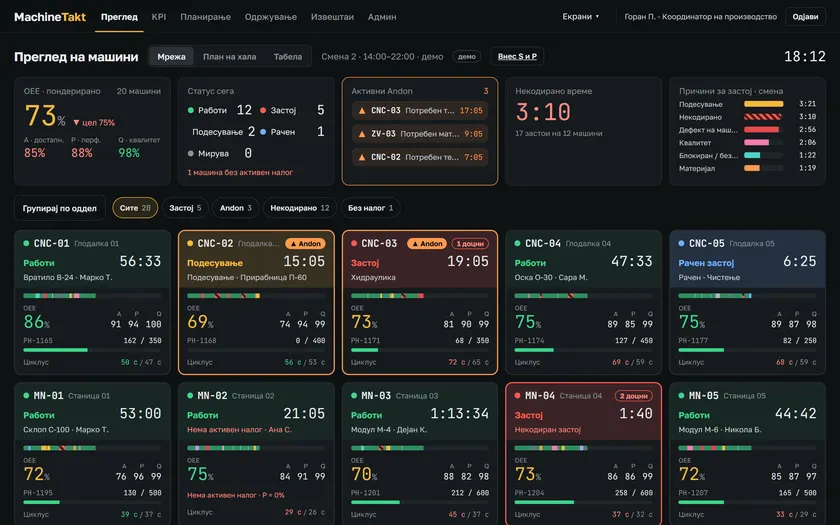Image resolution: width=840 pixels, height=525 pixels.
Task: Expand the Екрани dropdown
Action: tap(581, 17)
